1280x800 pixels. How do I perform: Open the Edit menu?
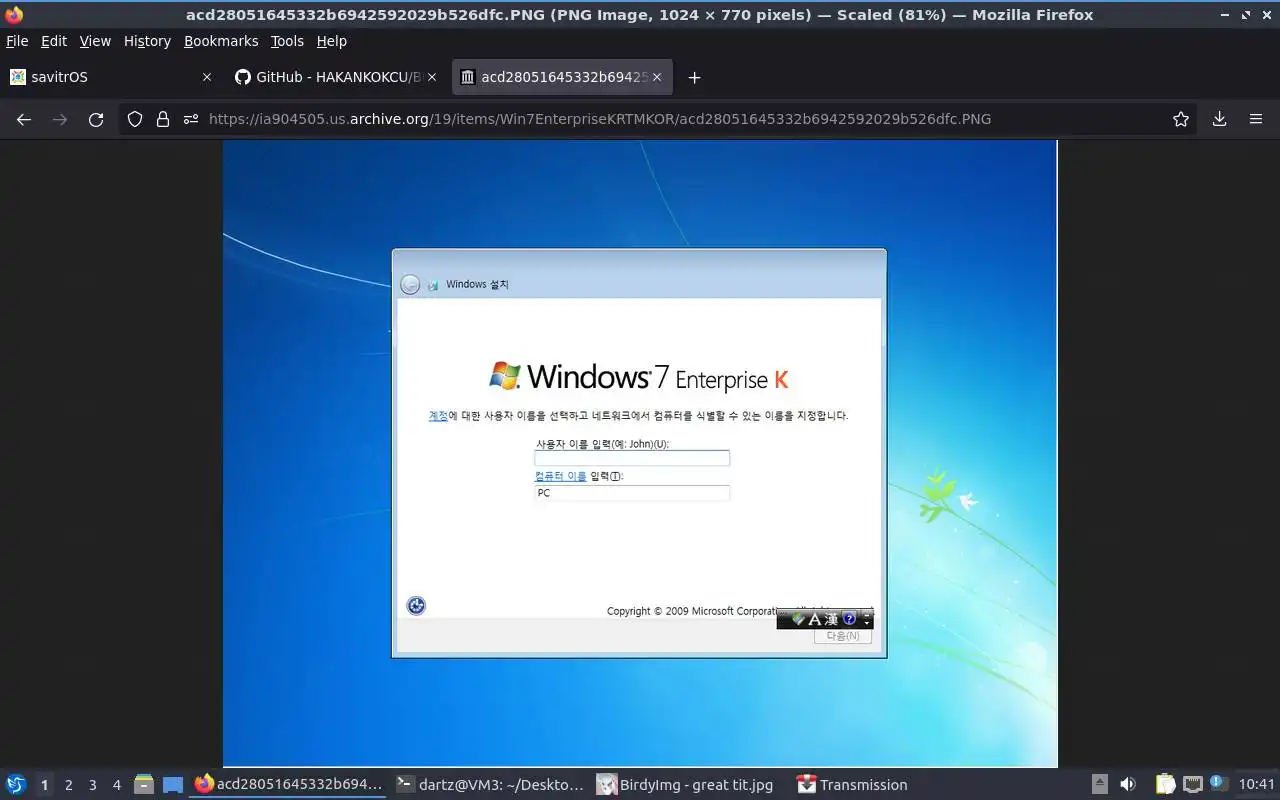coord(54,41)
